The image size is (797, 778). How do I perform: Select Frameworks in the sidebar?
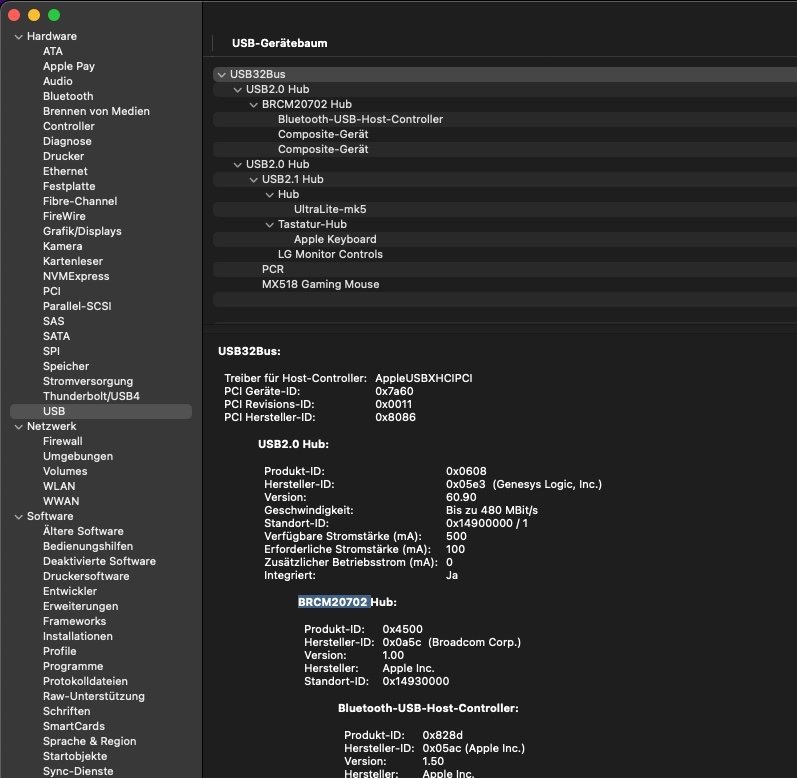tap(74, 621)
